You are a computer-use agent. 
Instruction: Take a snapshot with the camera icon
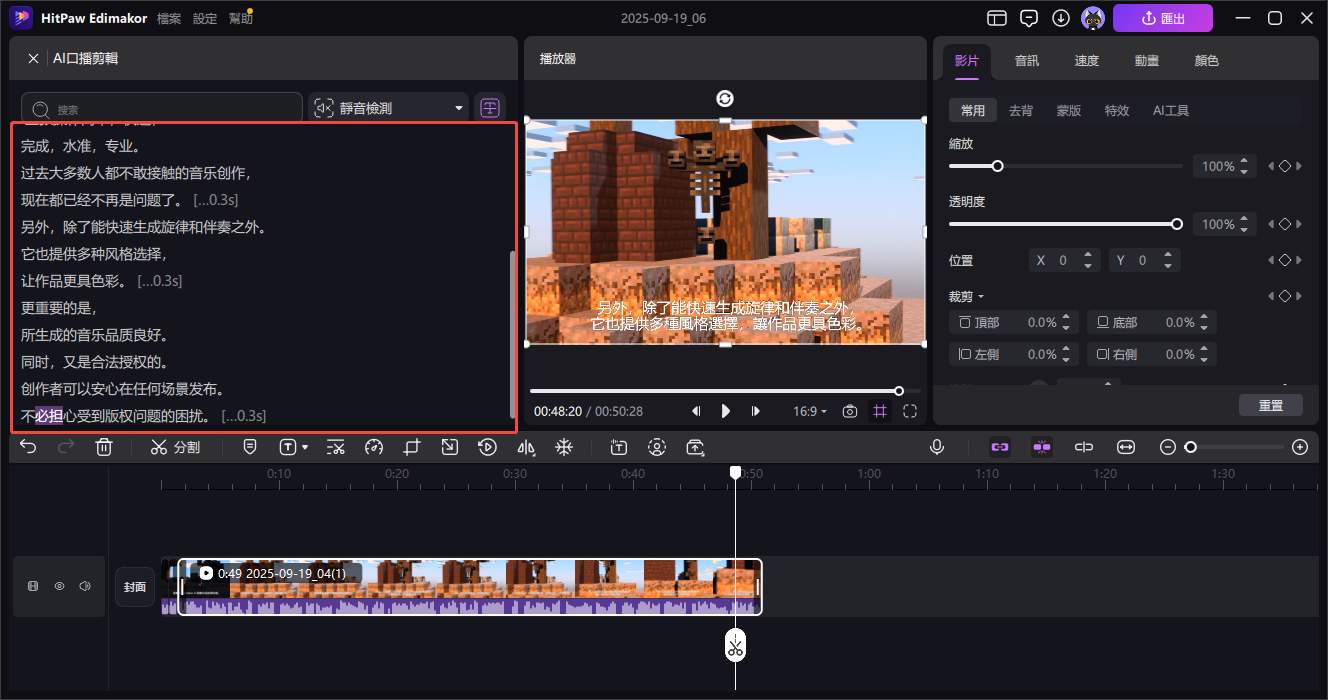pyautogui.click(x=849, y=411)
